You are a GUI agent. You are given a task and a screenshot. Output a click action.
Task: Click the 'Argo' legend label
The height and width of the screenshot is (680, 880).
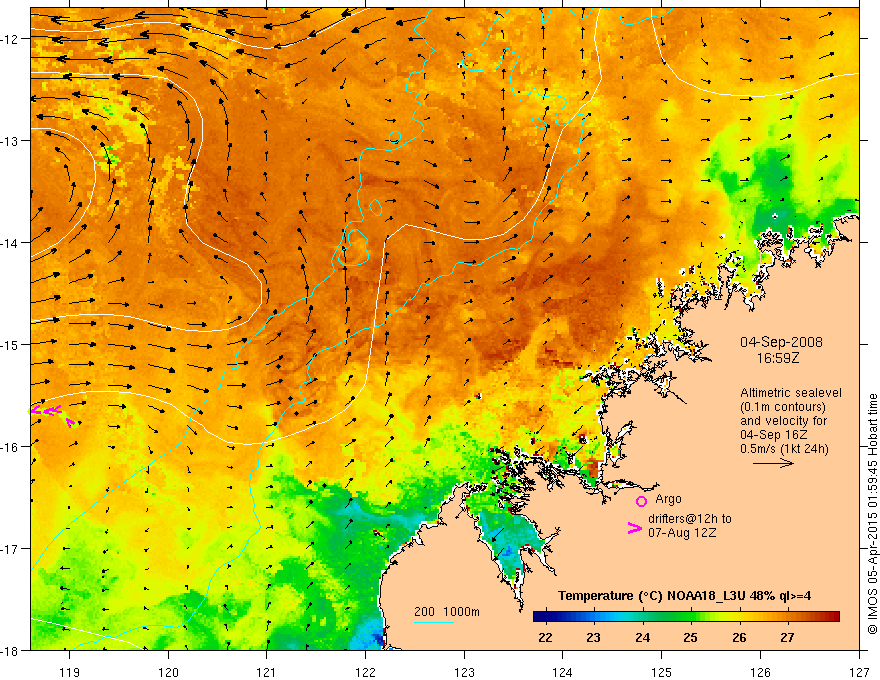668,499
